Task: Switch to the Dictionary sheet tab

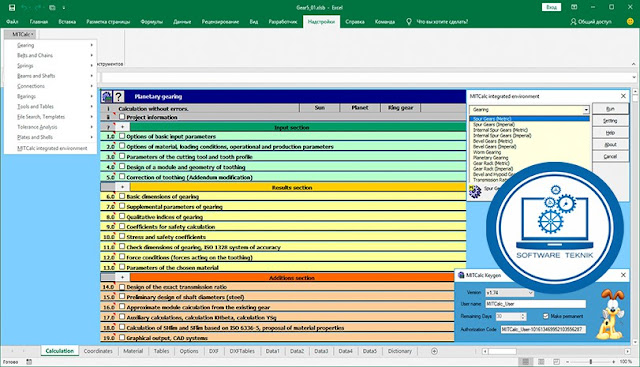Action: click(x=400, y=351)
